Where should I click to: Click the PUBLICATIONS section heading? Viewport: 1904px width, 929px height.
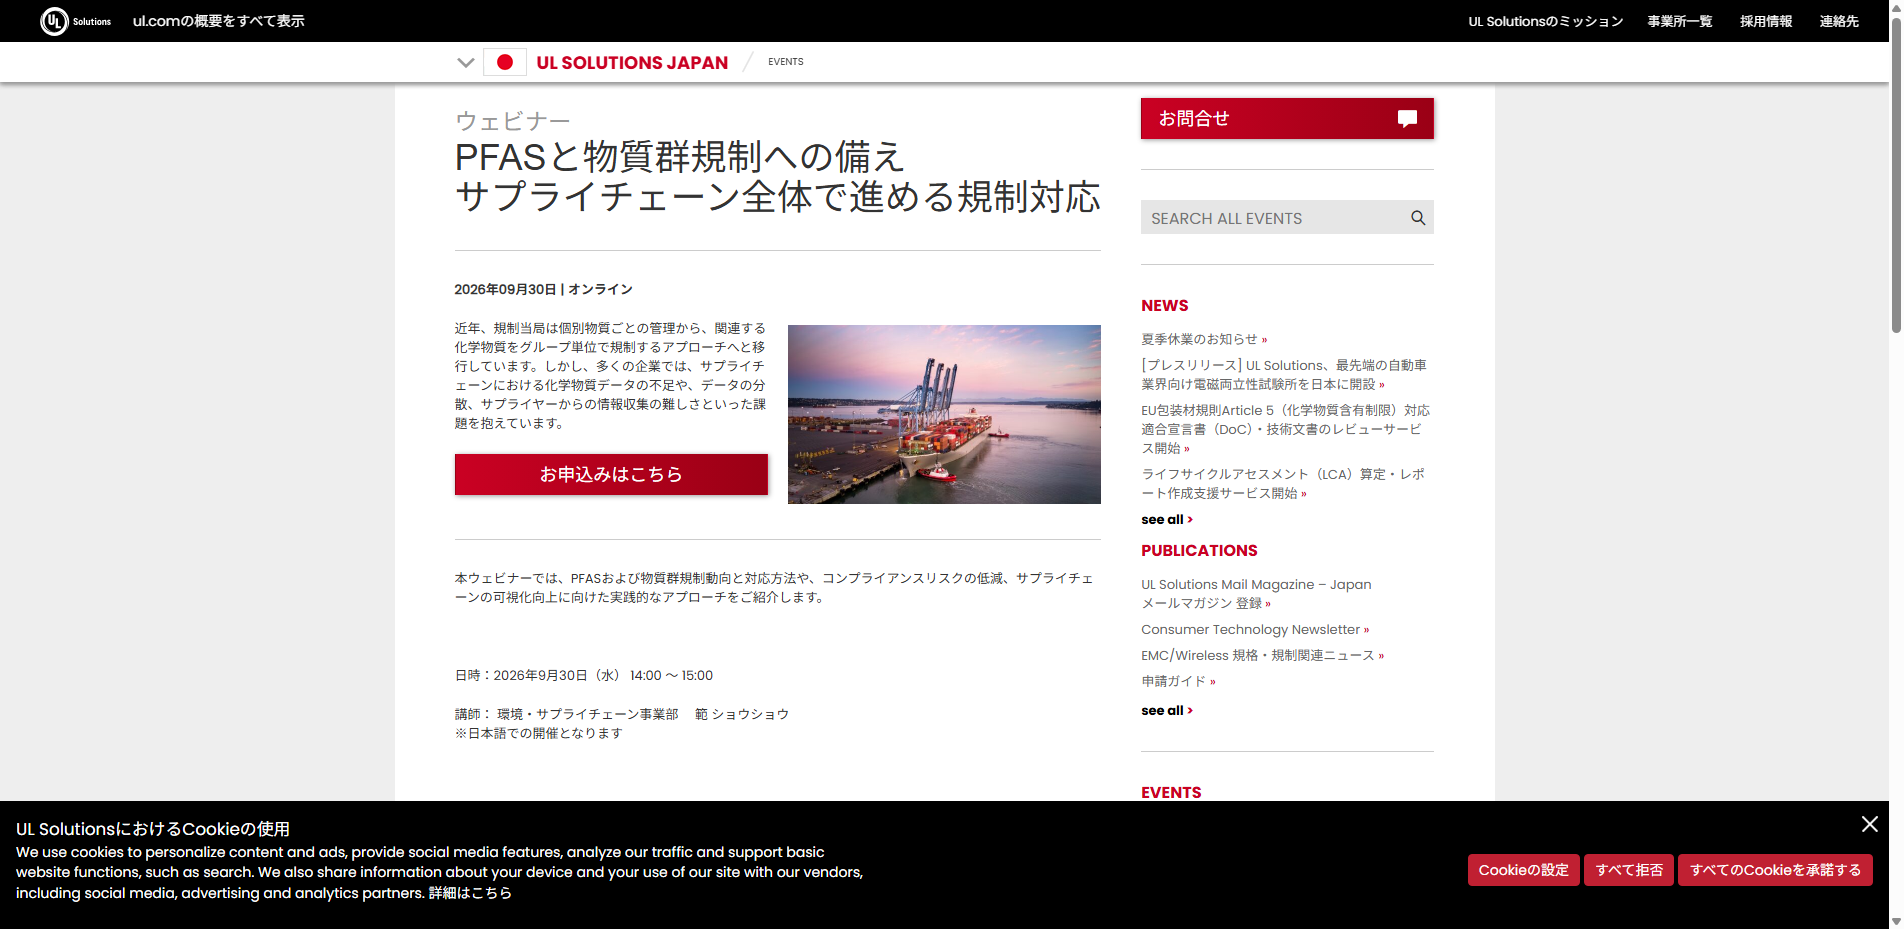(x=1199, y=551)
